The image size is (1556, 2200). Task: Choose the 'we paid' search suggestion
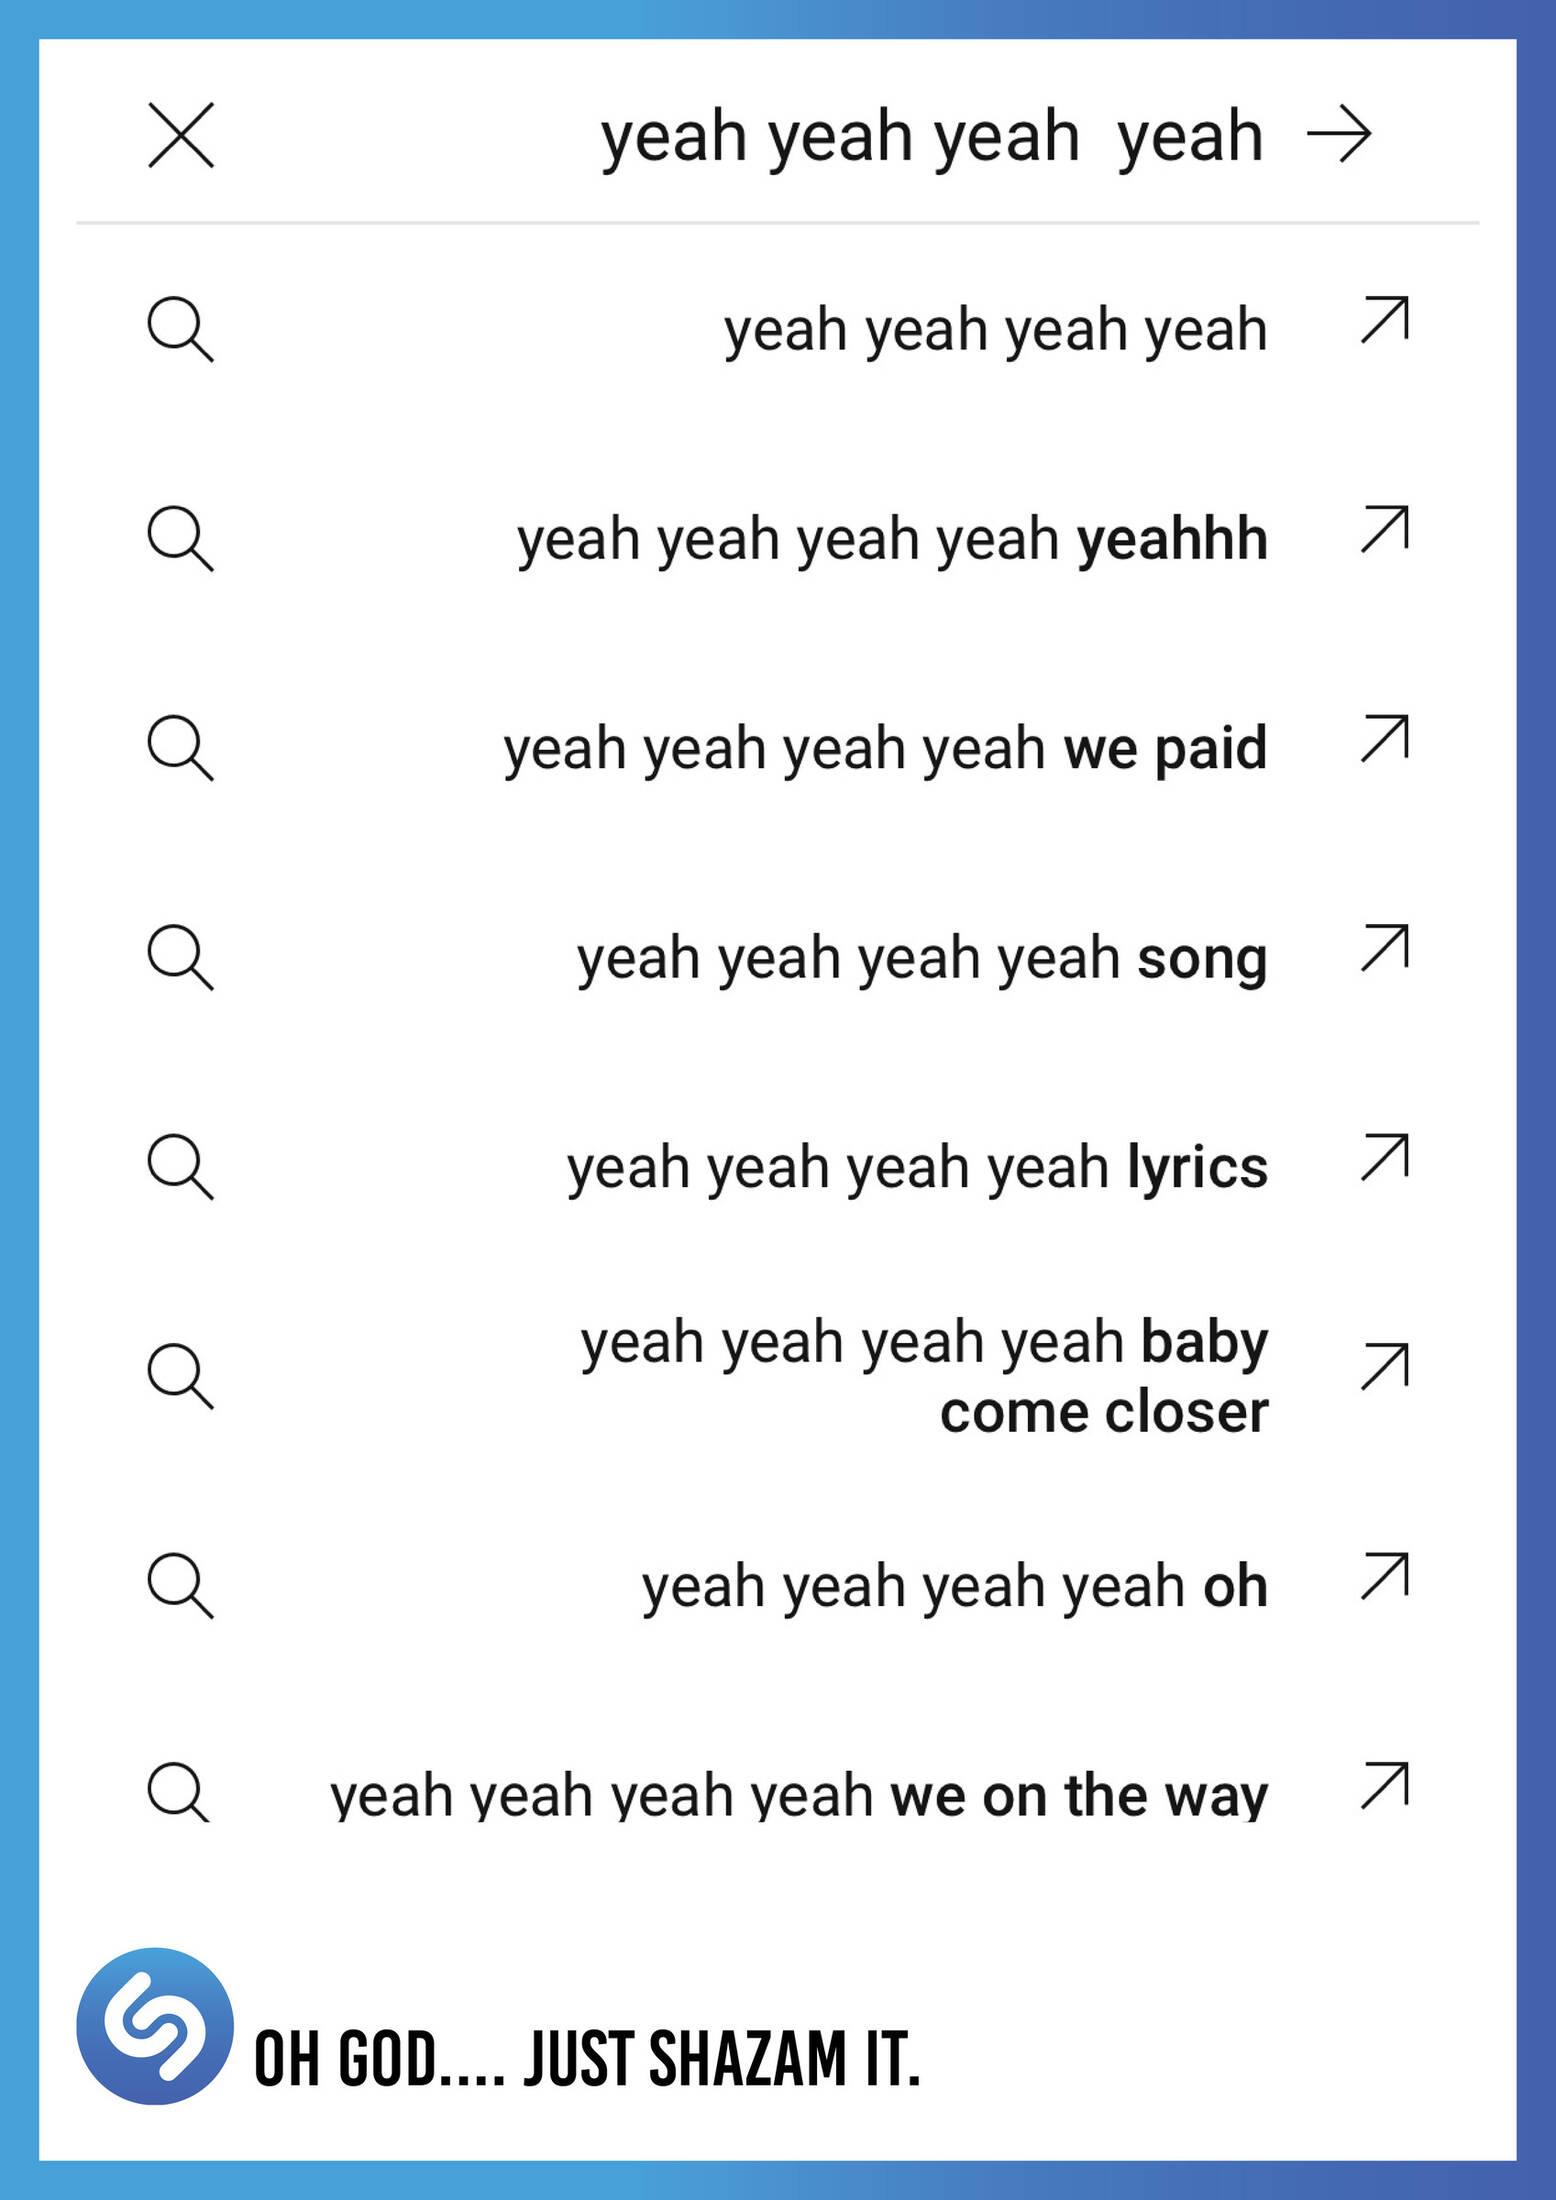[x=884, y=748]
